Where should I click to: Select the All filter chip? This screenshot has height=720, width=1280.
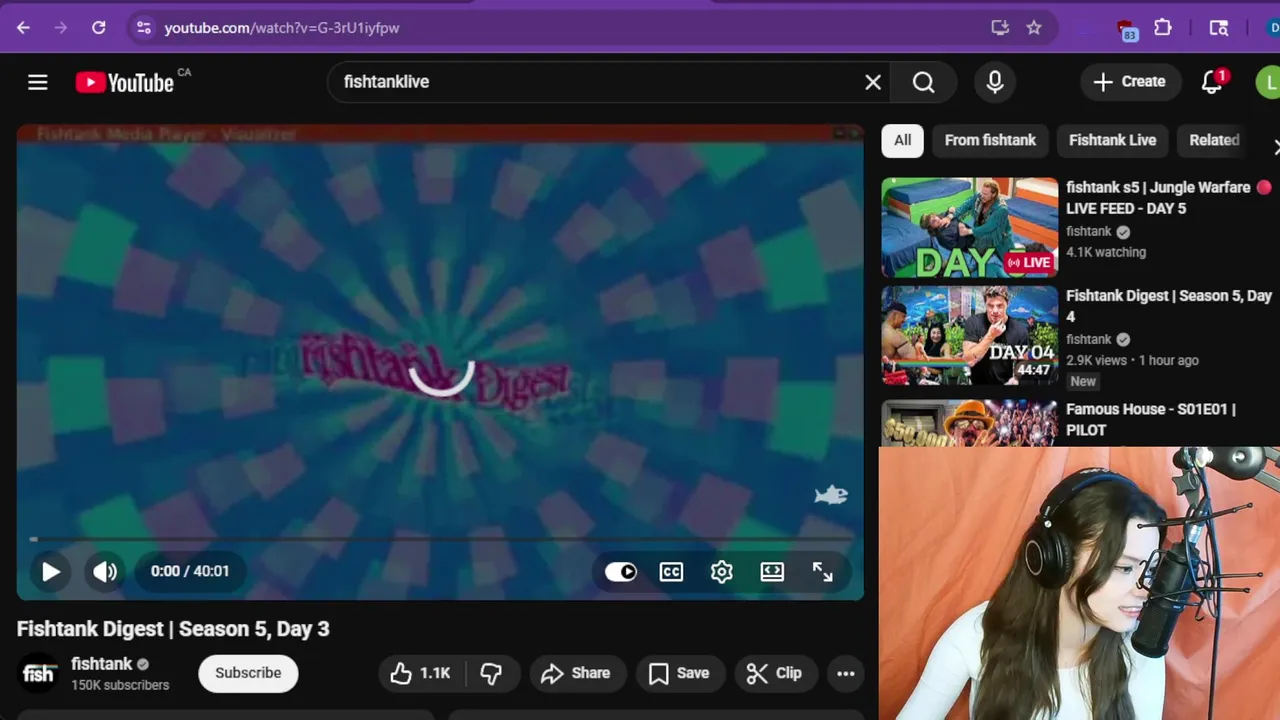click(903, 140)
